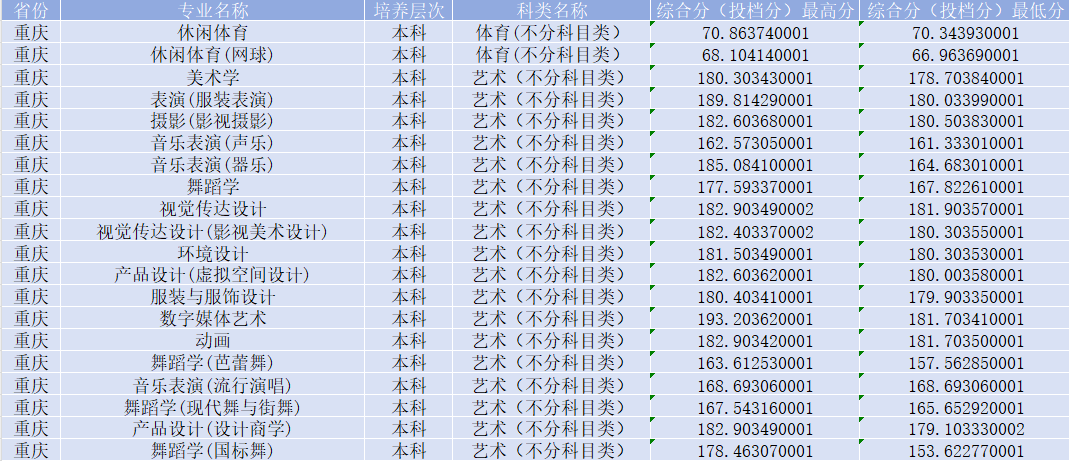1069x461 pixels.
Task: Click lowest score 153.622770001
Action: pyautogui.click(x=964, y=451)
